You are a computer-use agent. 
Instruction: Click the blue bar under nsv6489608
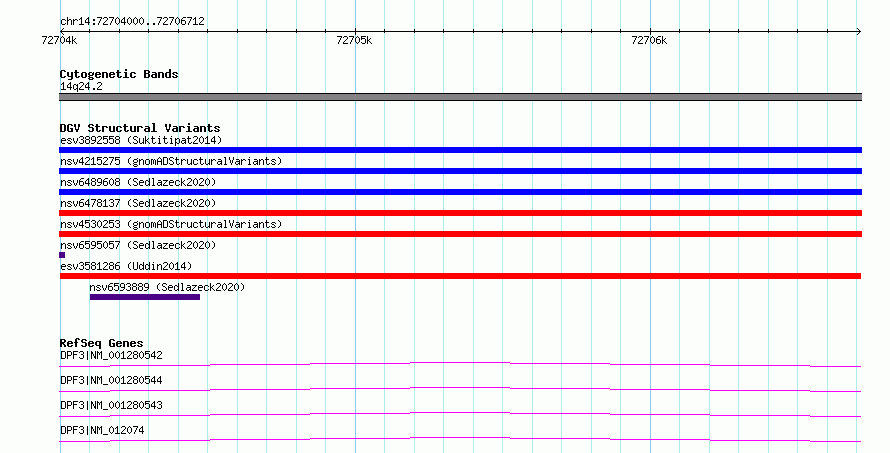pos(460,192)
